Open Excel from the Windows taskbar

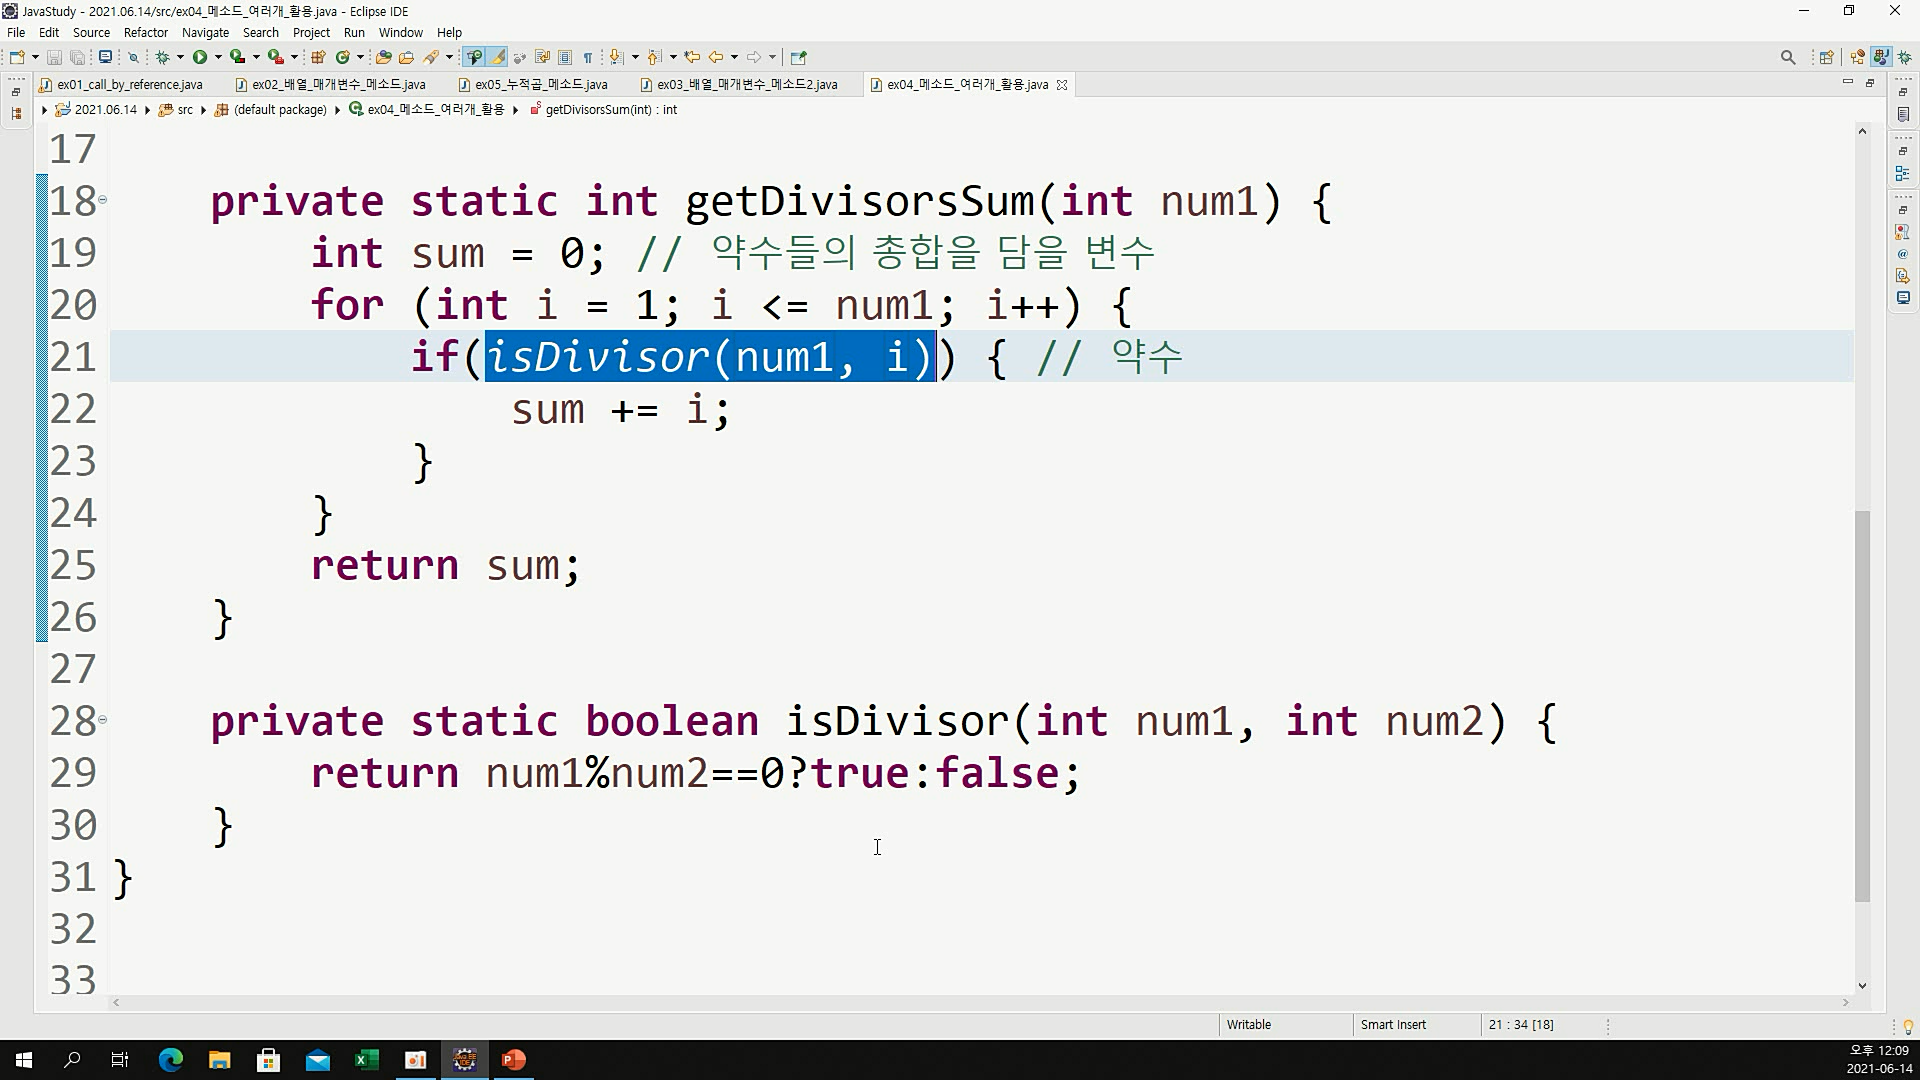pos(366,1060)
